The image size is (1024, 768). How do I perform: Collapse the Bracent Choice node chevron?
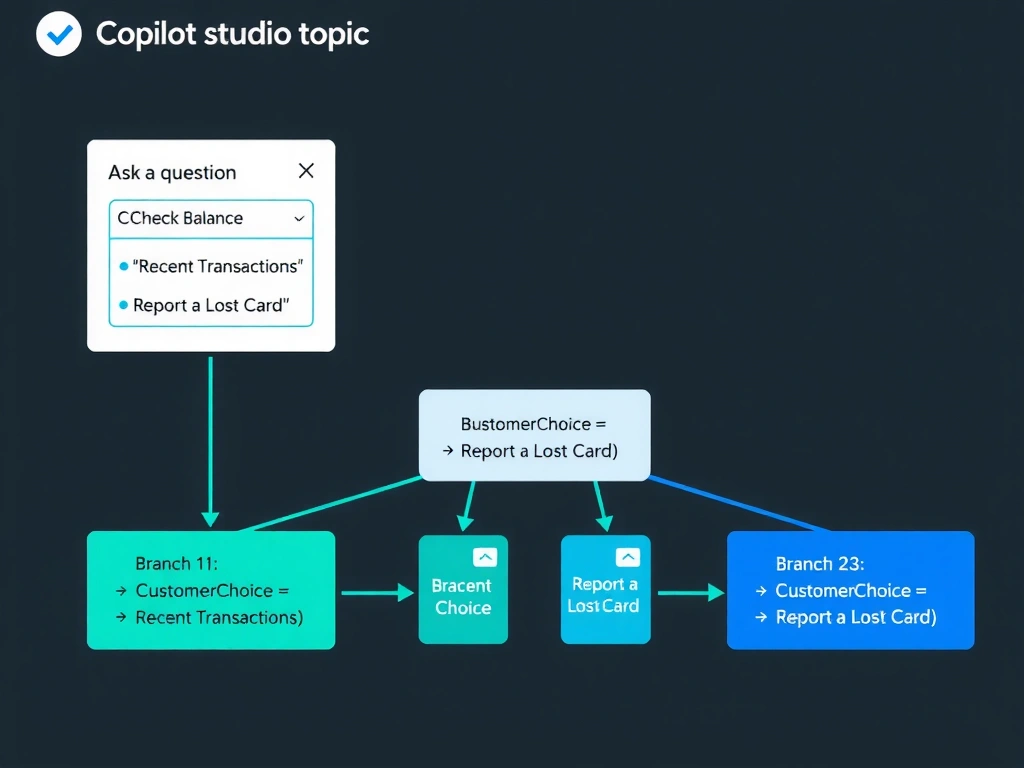pyautogui.click(x=485, y=557)
